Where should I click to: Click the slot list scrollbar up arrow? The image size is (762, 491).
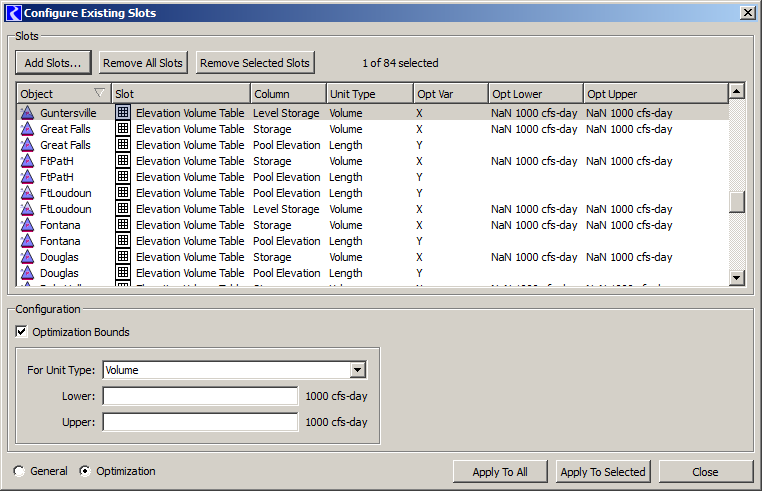coord(737,91)
